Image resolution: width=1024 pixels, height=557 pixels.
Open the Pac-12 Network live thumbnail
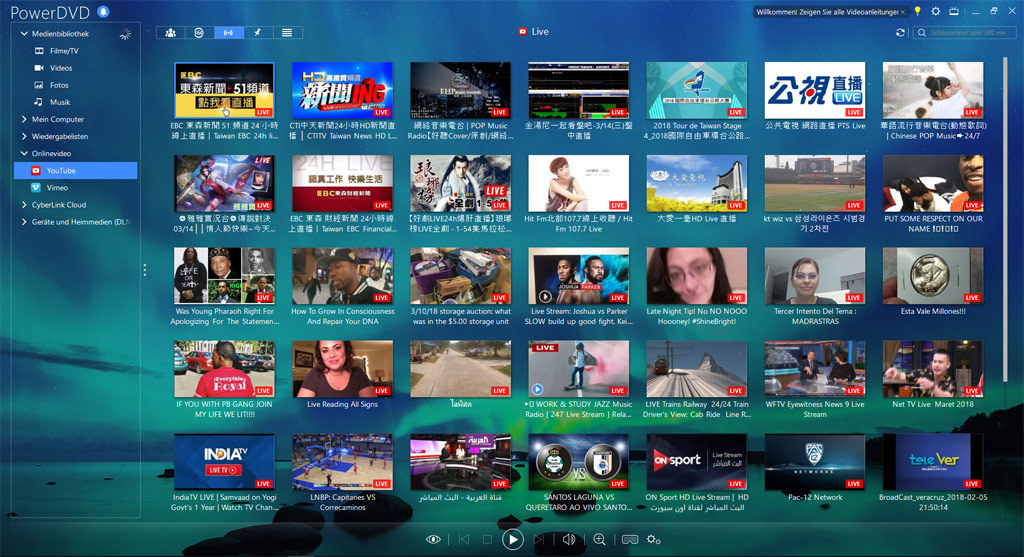pos(814,462)
